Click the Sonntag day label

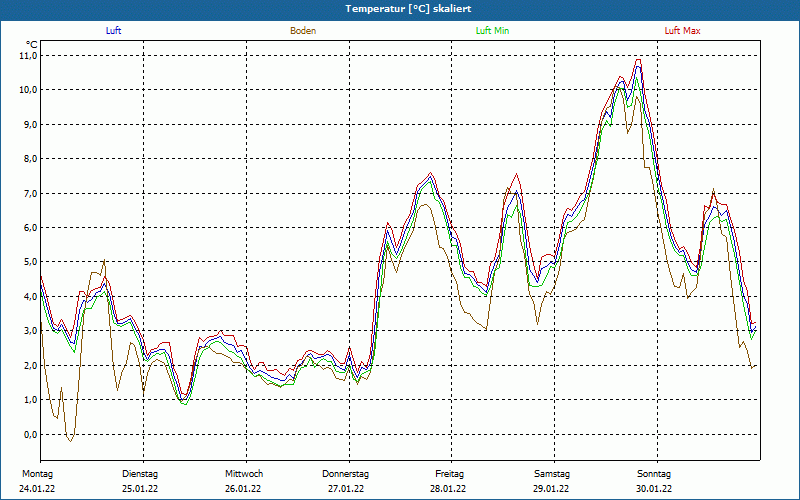click(654, 474)
